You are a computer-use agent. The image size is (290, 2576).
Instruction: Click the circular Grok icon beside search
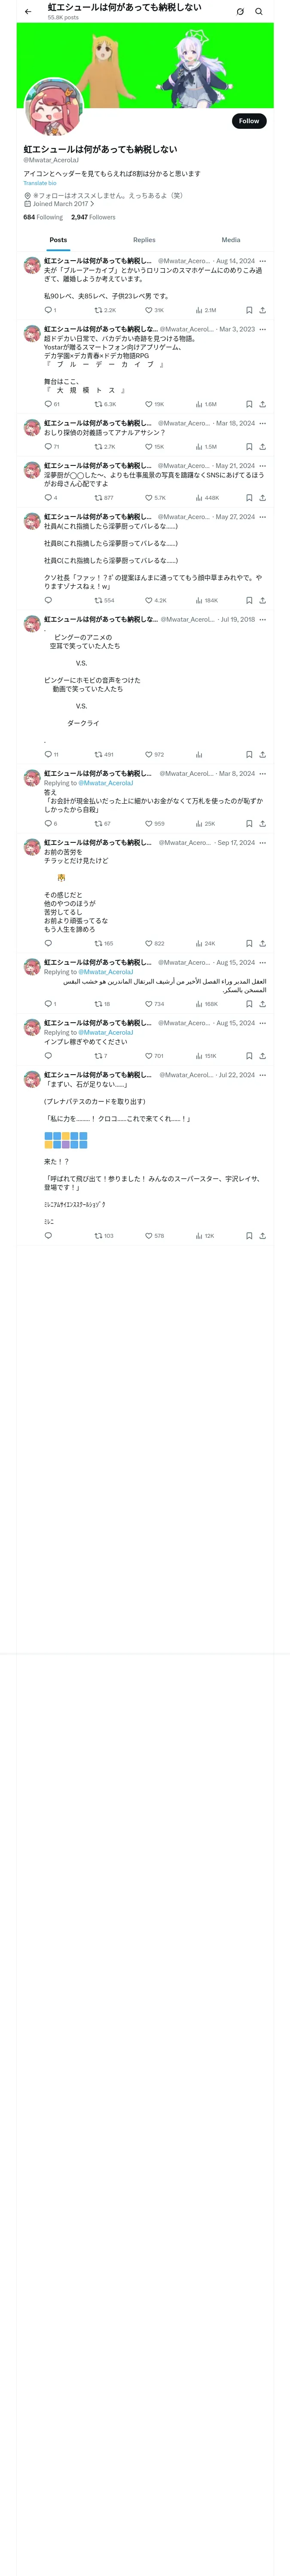[240, 11]
